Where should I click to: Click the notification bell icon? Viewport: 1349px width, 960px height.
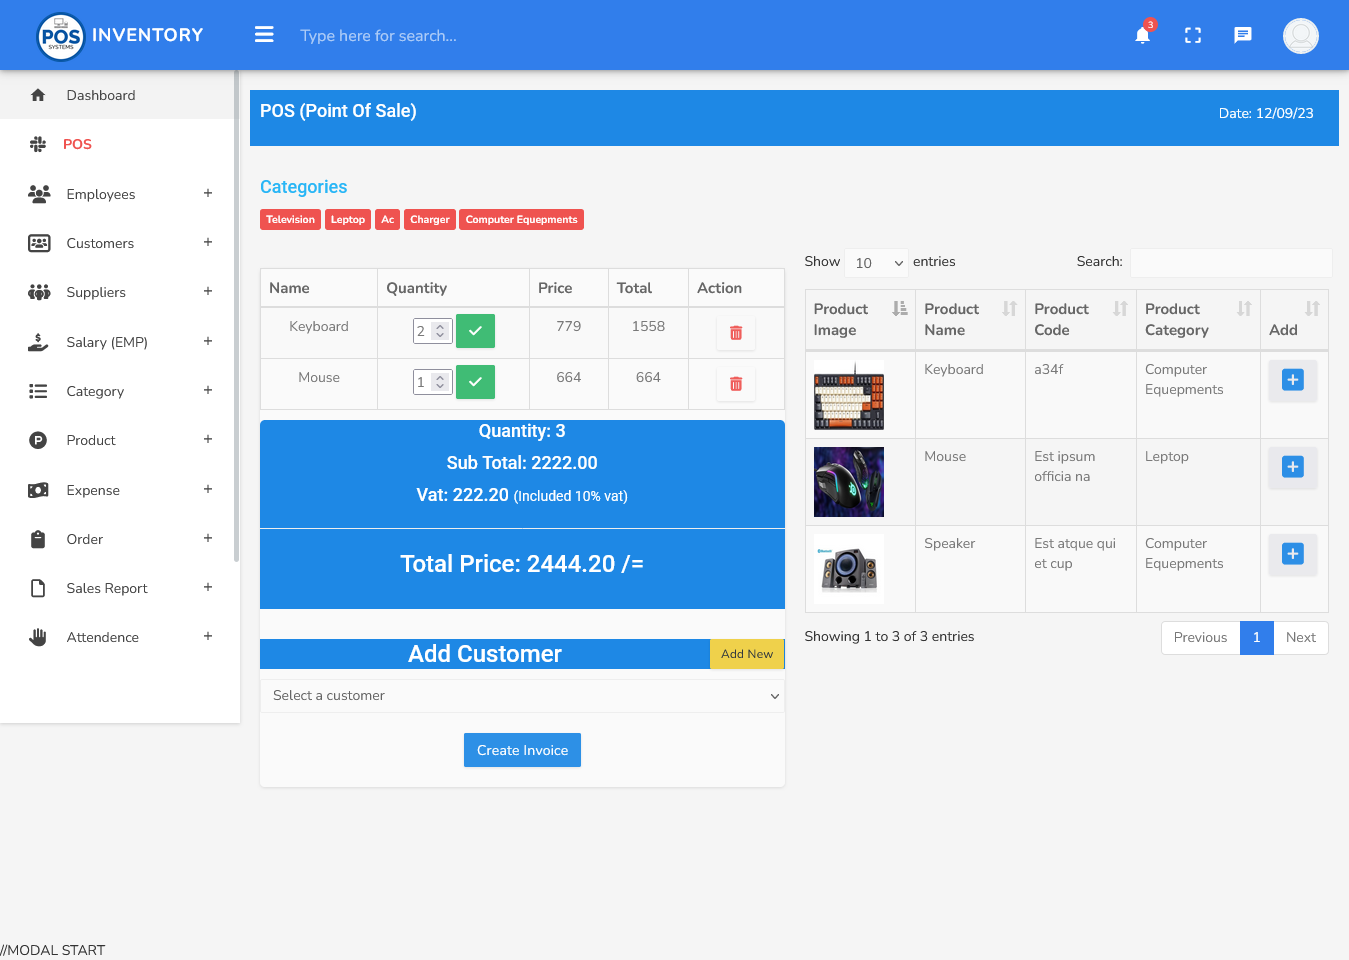tap(1142, 36)
